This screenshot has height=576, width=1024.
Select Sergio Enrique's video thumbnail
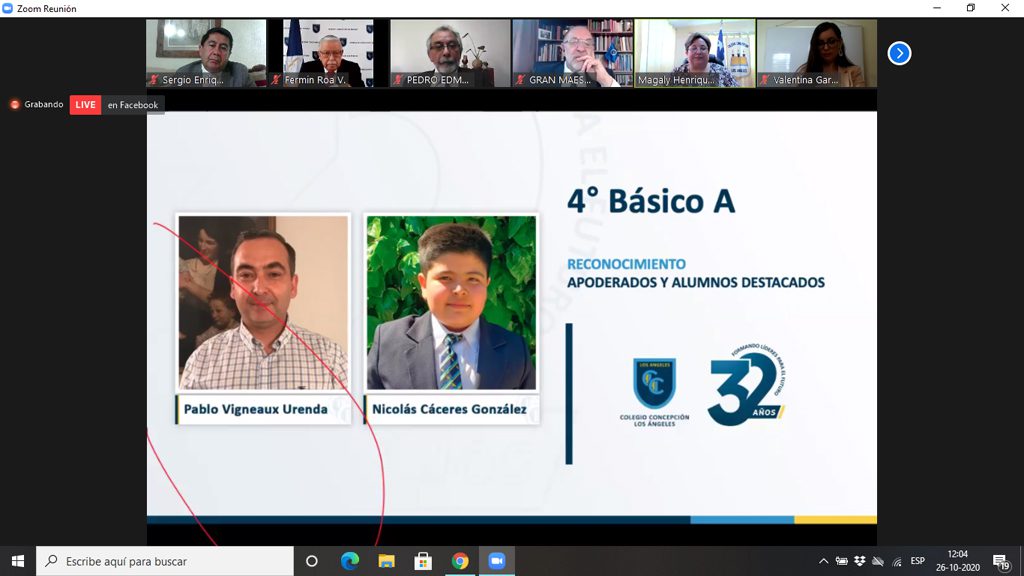206,53
